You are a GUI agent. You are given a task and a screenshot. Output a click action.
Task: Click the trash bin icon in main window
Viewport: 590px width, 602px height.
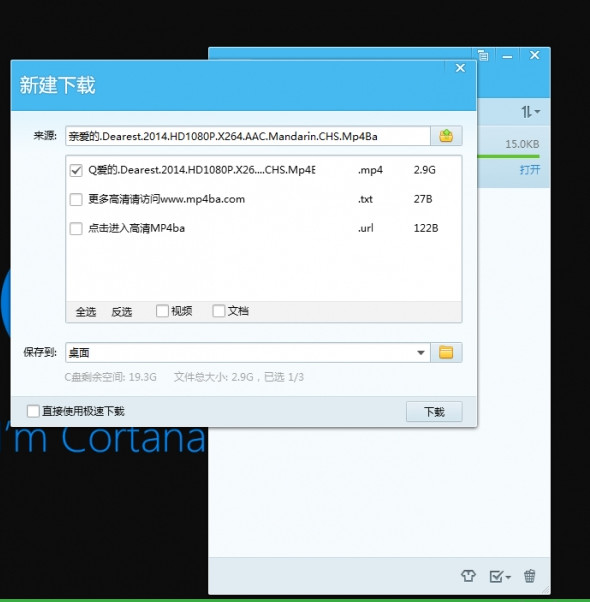point(530,576)
